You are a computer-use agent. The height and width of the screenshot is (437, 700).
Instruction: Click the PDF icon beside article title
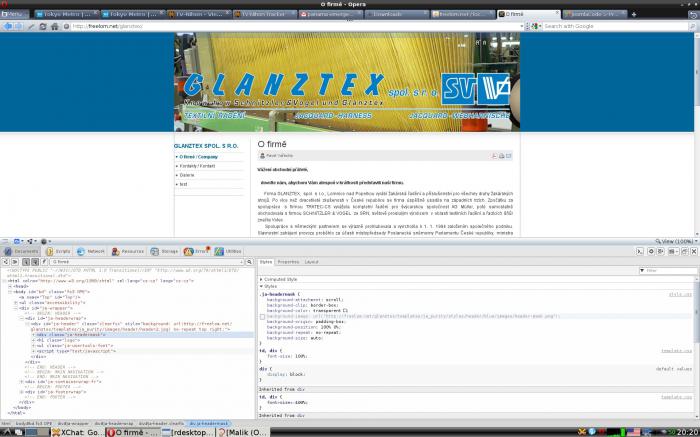[x=494, y=156]
